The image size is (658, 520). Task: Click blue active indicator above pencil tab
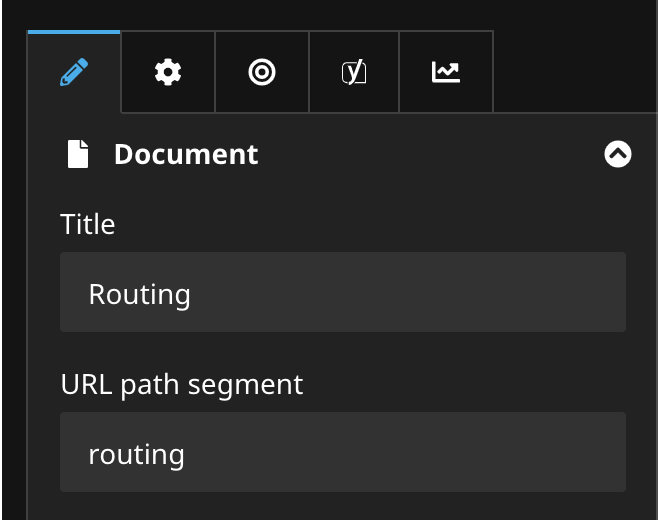(74, 32)
